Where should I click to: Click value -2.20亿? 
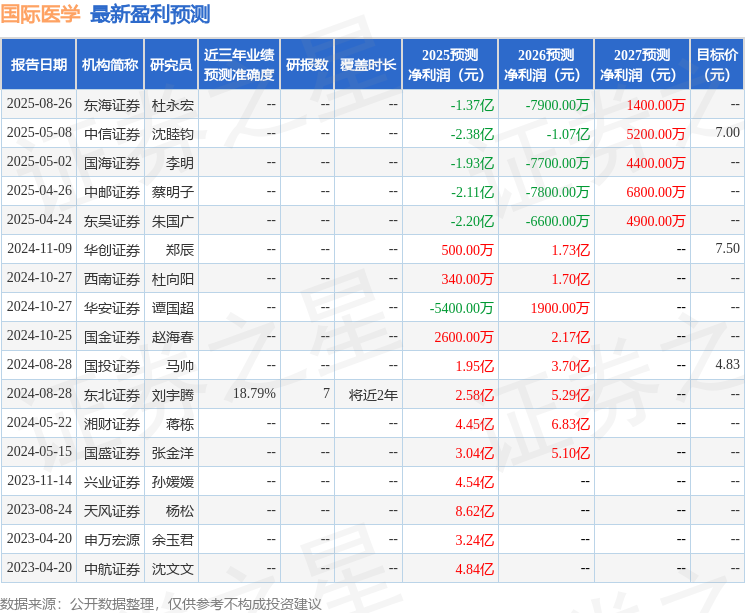[472, 221]
